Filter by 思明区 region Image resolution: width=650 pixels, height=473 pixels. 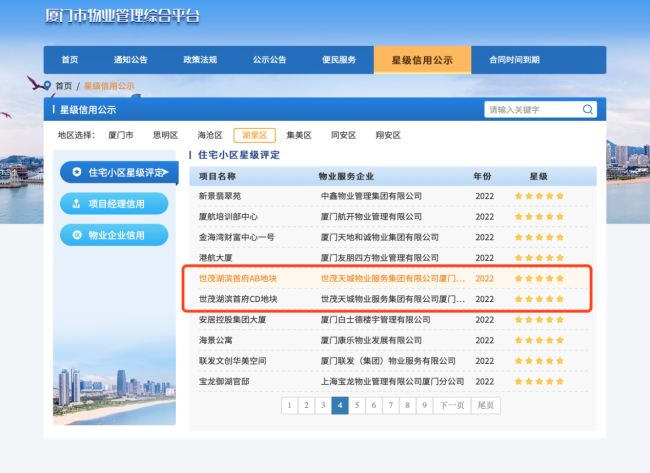(165, 135)
